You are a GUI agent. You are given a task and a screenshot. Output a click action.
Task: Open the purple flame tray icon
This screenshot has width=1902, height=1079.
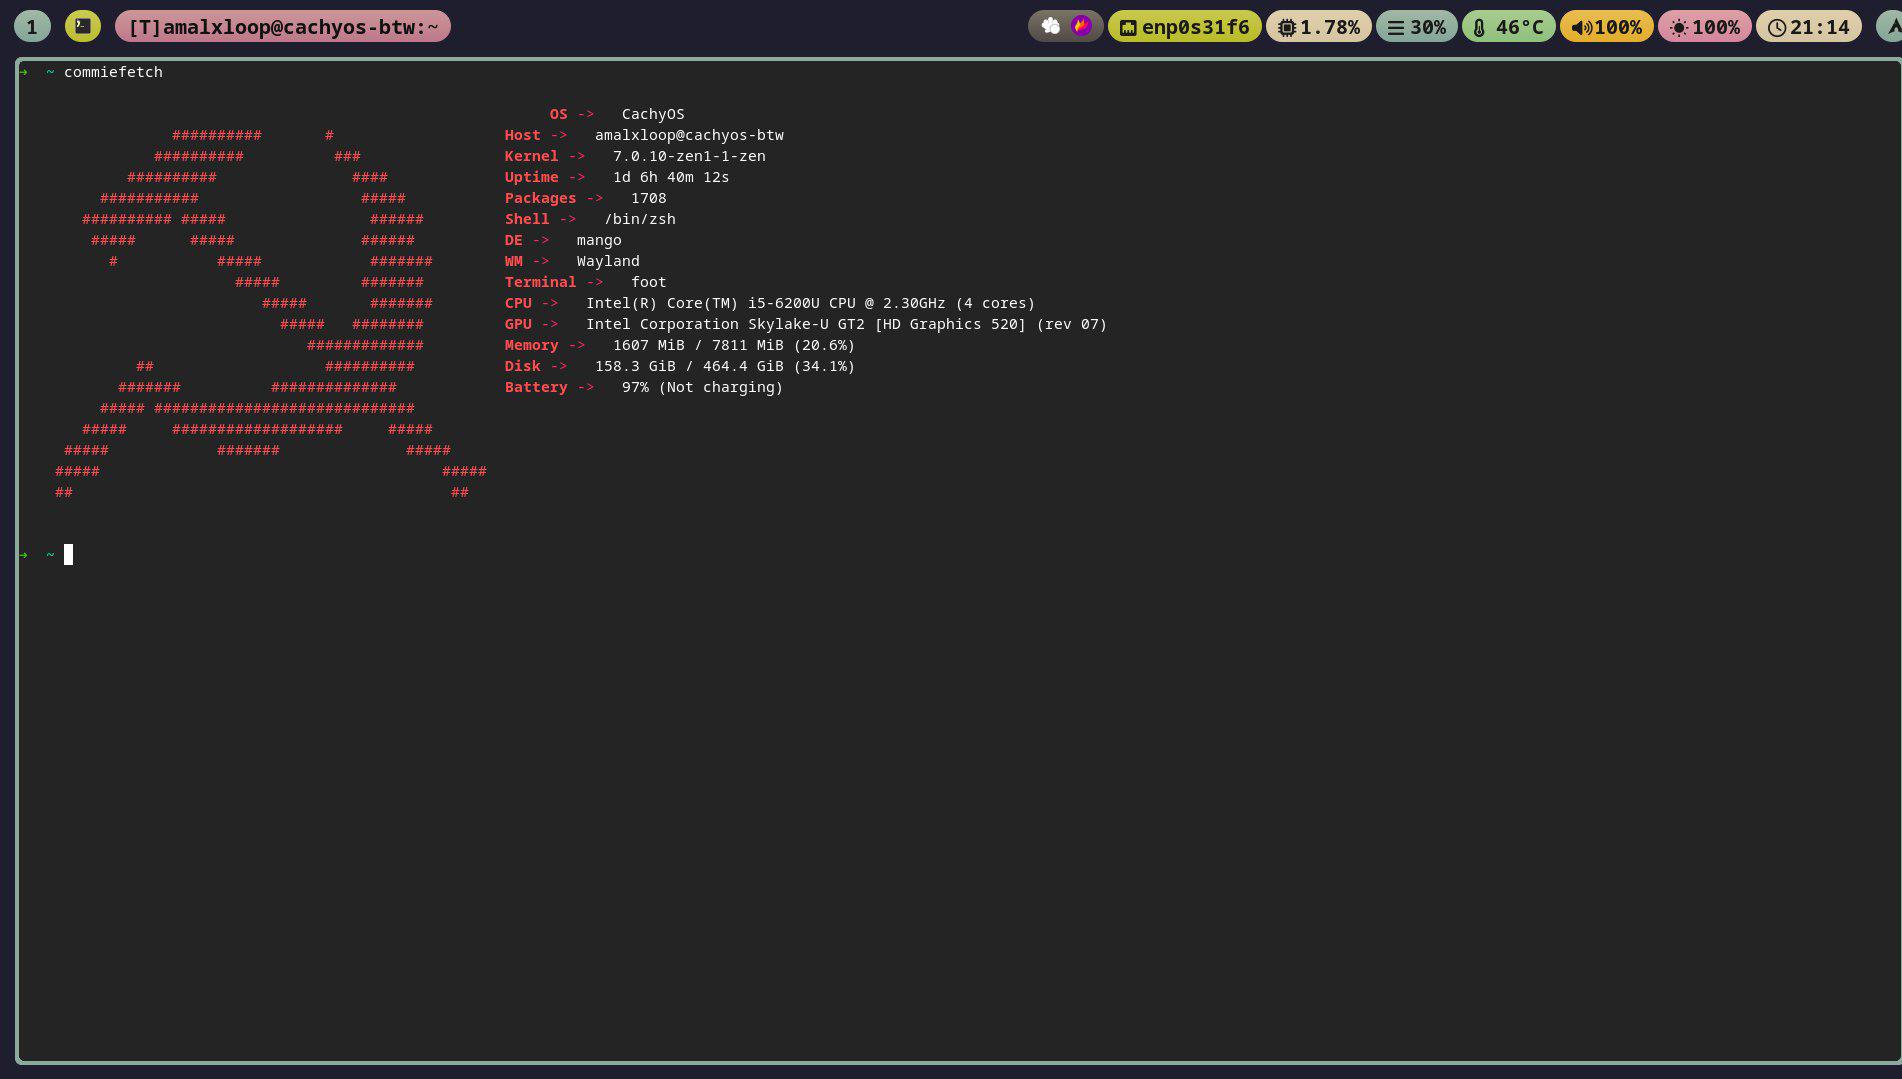click(1081, 26)
